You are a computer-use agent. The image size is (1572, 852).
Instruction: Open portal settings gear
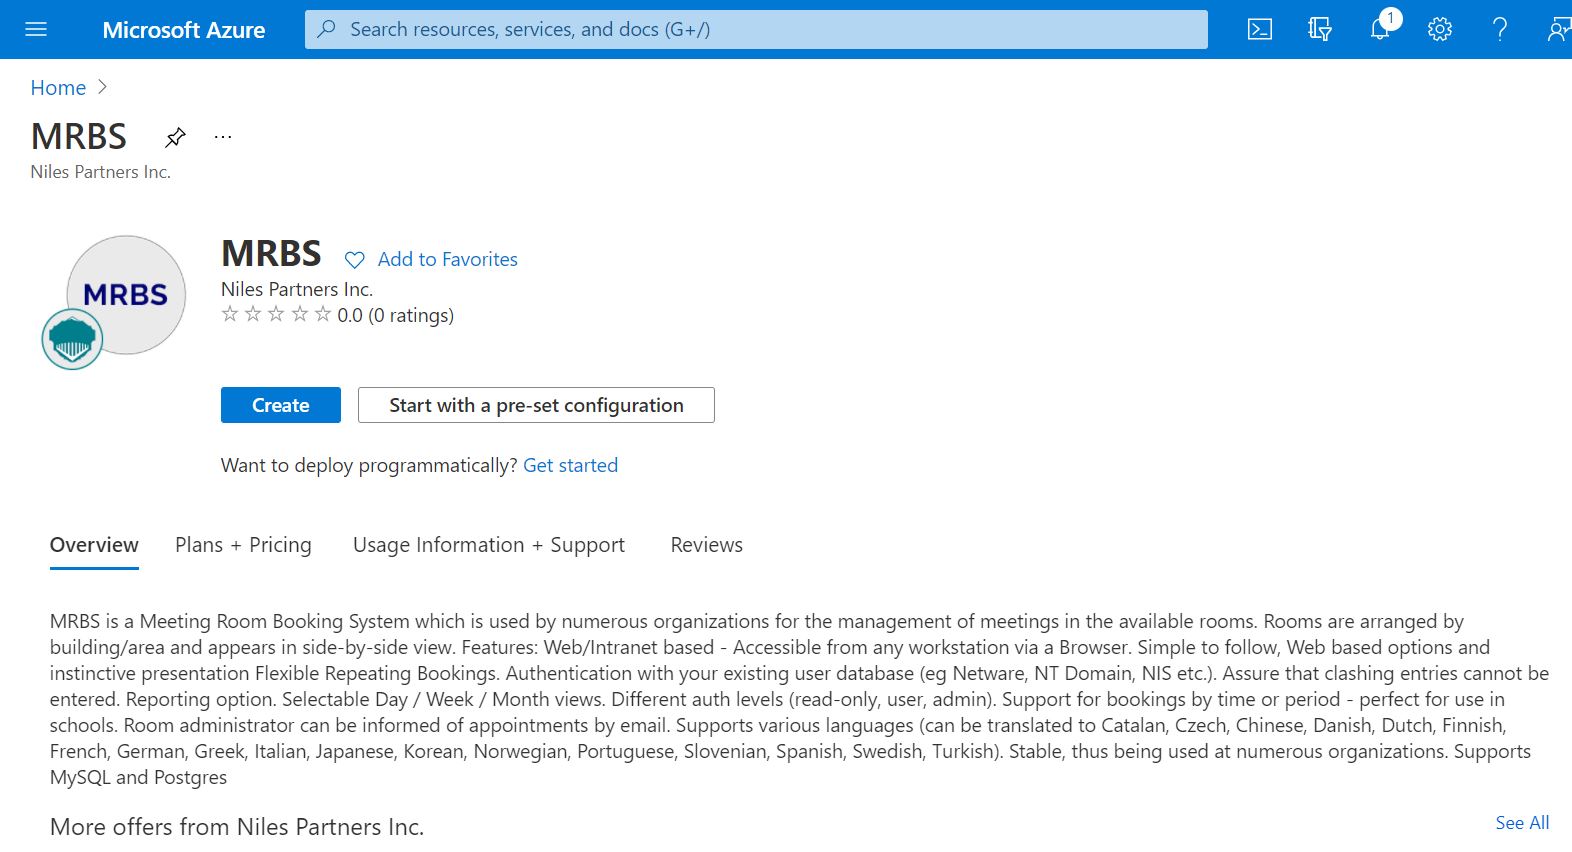[1440, 29]
